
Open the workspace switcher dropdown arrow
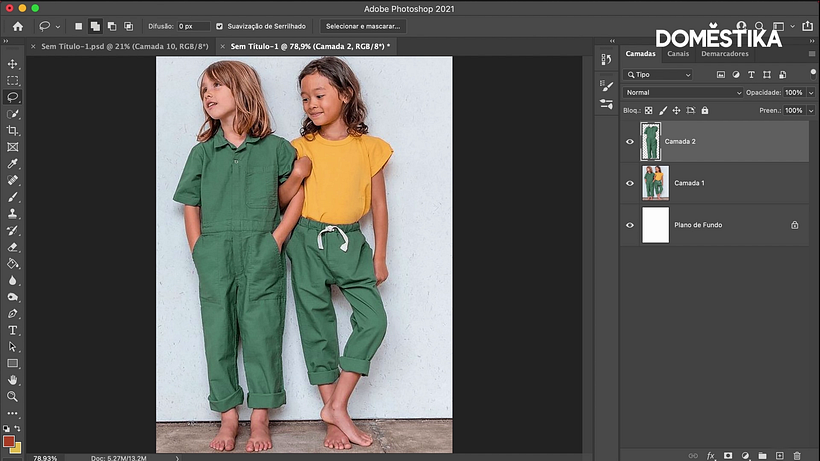[793, 26]
